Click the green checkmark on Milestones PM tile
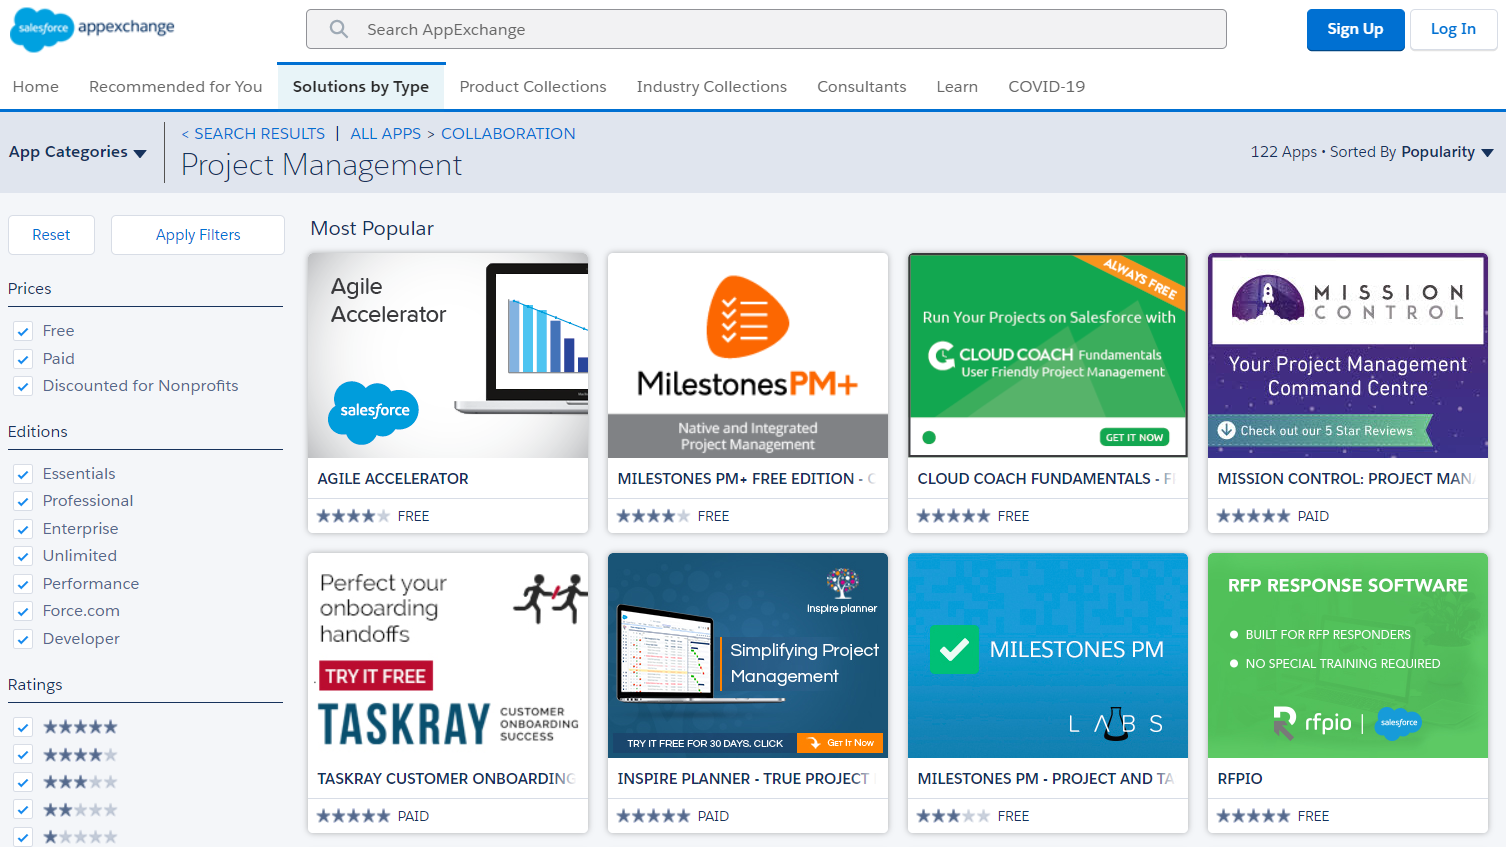The height and width of the screenshot is (847, 1506). (x=954, y=649)
